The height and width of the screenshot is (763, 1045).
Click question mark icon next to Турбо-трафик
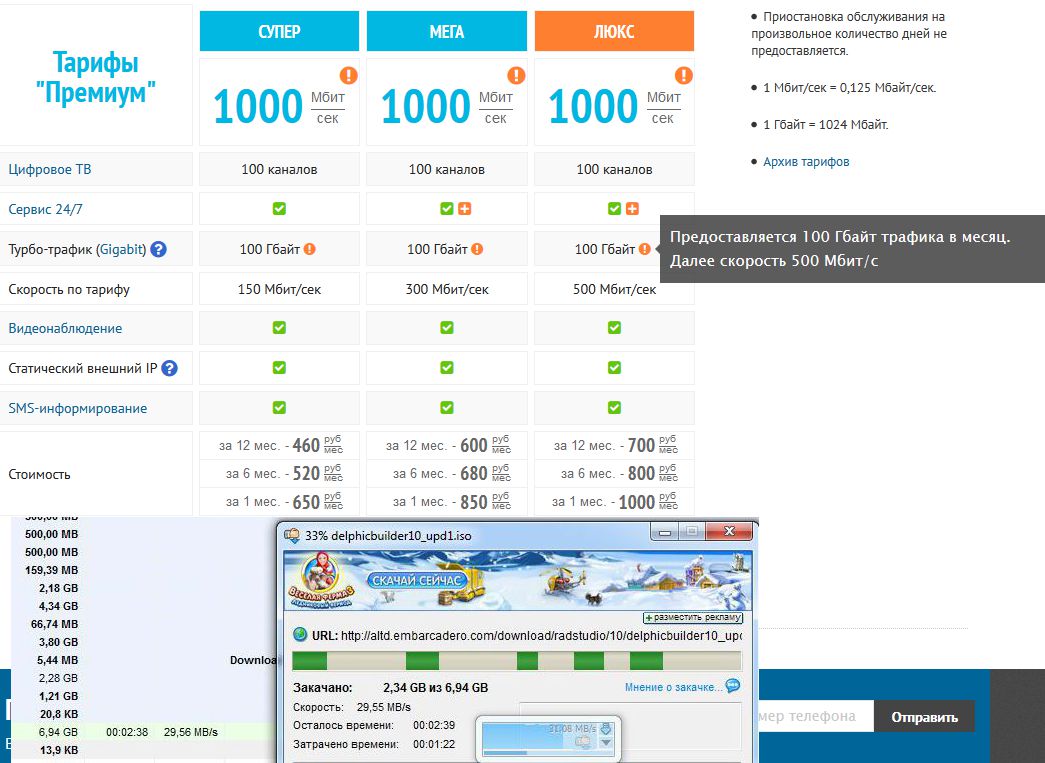[158, 249]
